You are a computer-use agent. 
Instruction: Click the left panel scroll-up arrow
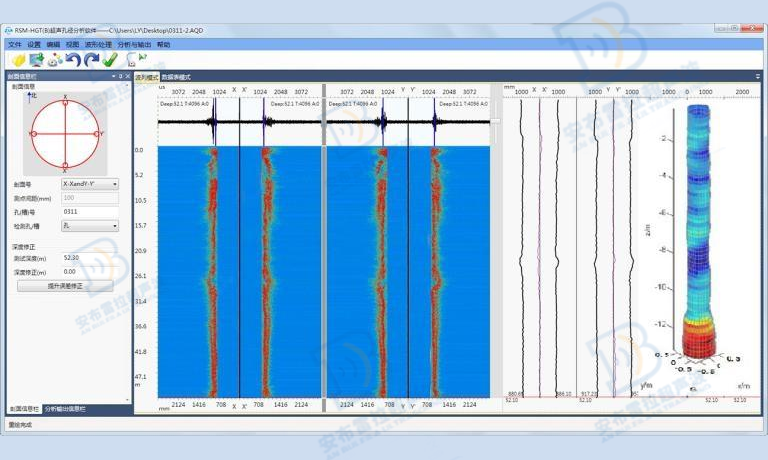tap(128, 86)
